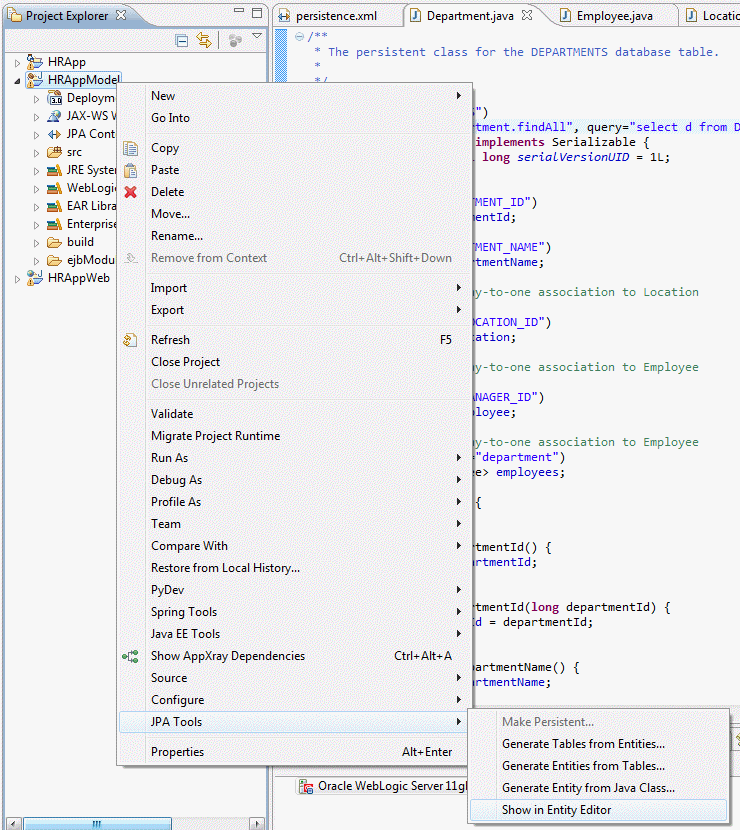Click the src package folder icon
The height and width of the screenshot is (830, 740).
pos(54,152)
